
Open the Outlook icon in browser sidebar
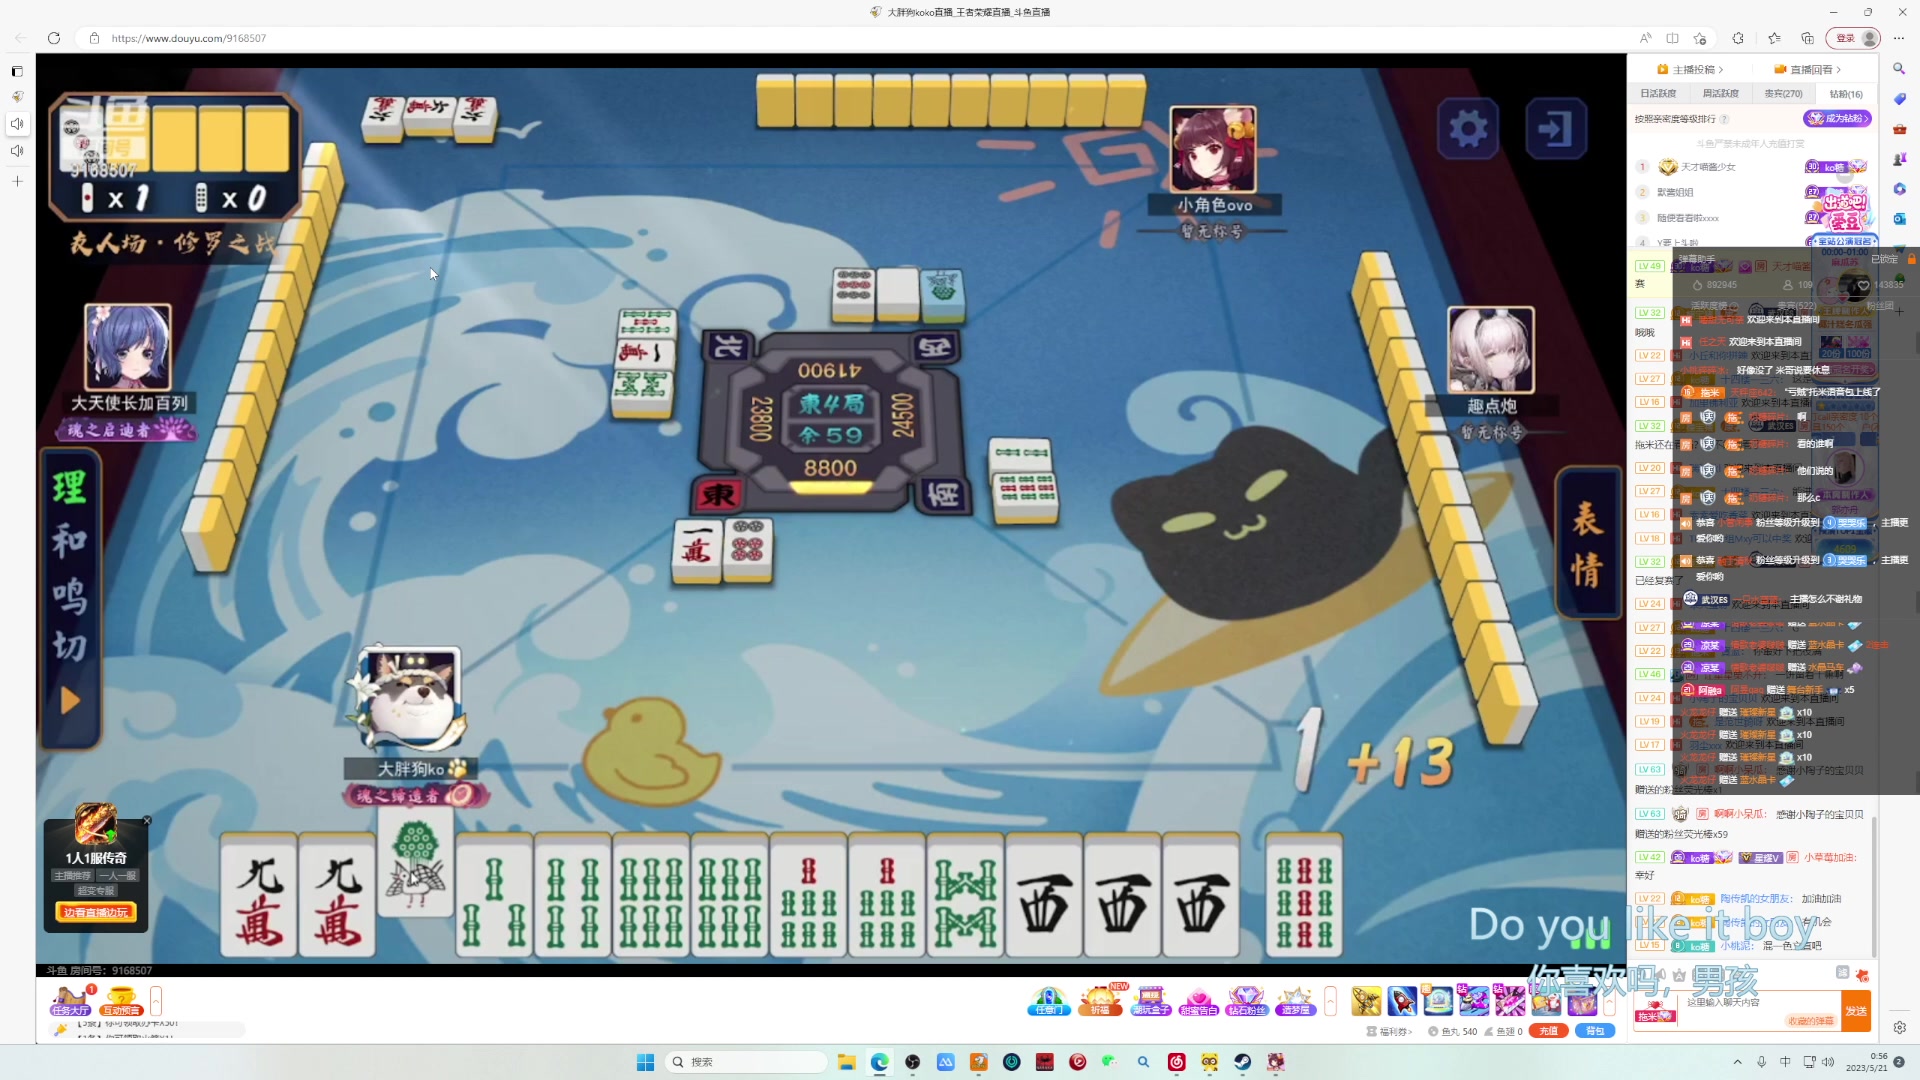tap(1899, 219)
